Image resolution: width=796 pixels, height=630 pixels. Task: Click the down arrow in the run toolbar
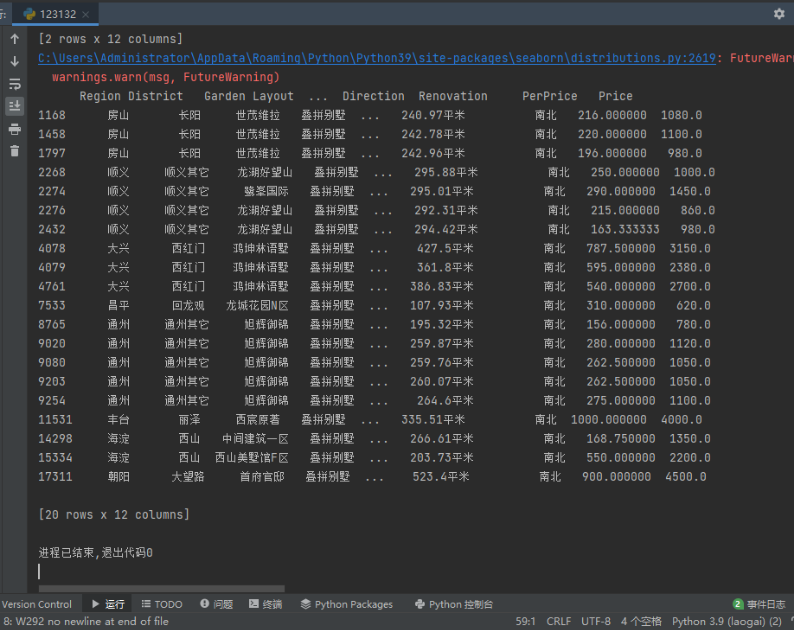pos(15,61)
